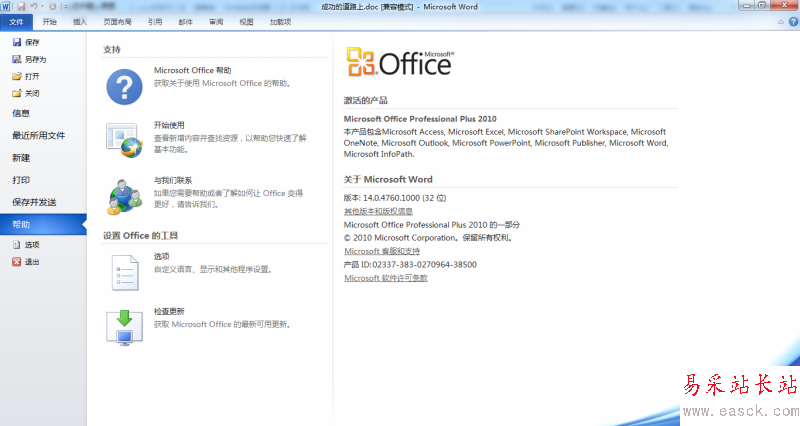Image resolution: width=800 pixels, height=426 pixels.
Task: Select 打开 text in the backstage sidebar
Action: point(32,77)
